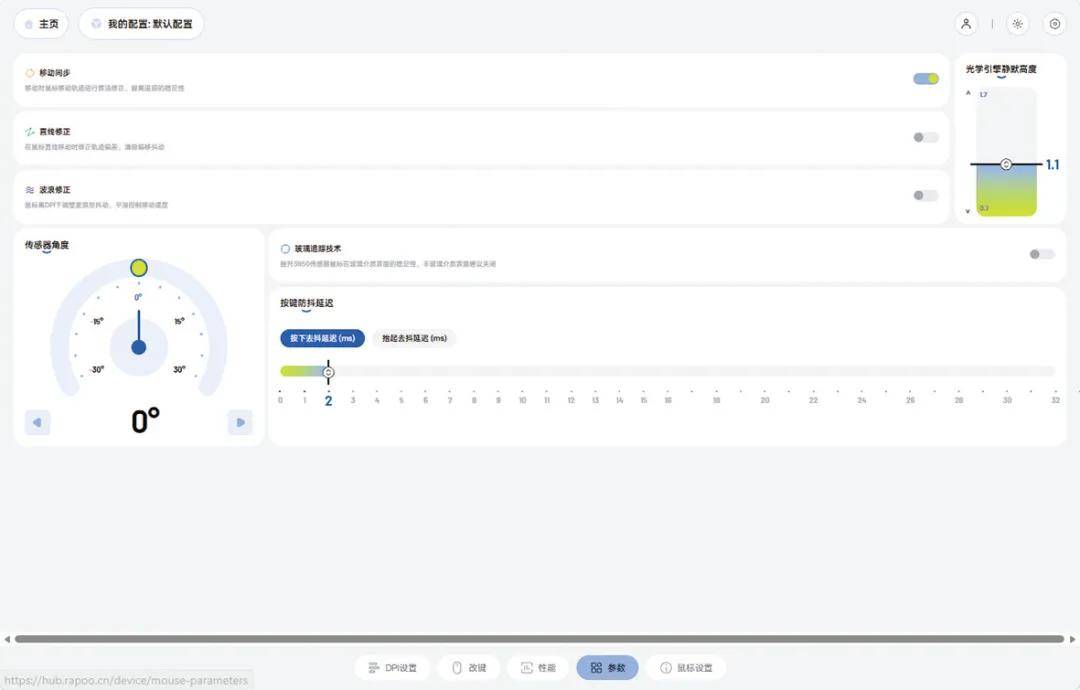This screenshot has height=690, width=1080.
Task: Click tick value 16 on debounce scale
Action: 668,400
